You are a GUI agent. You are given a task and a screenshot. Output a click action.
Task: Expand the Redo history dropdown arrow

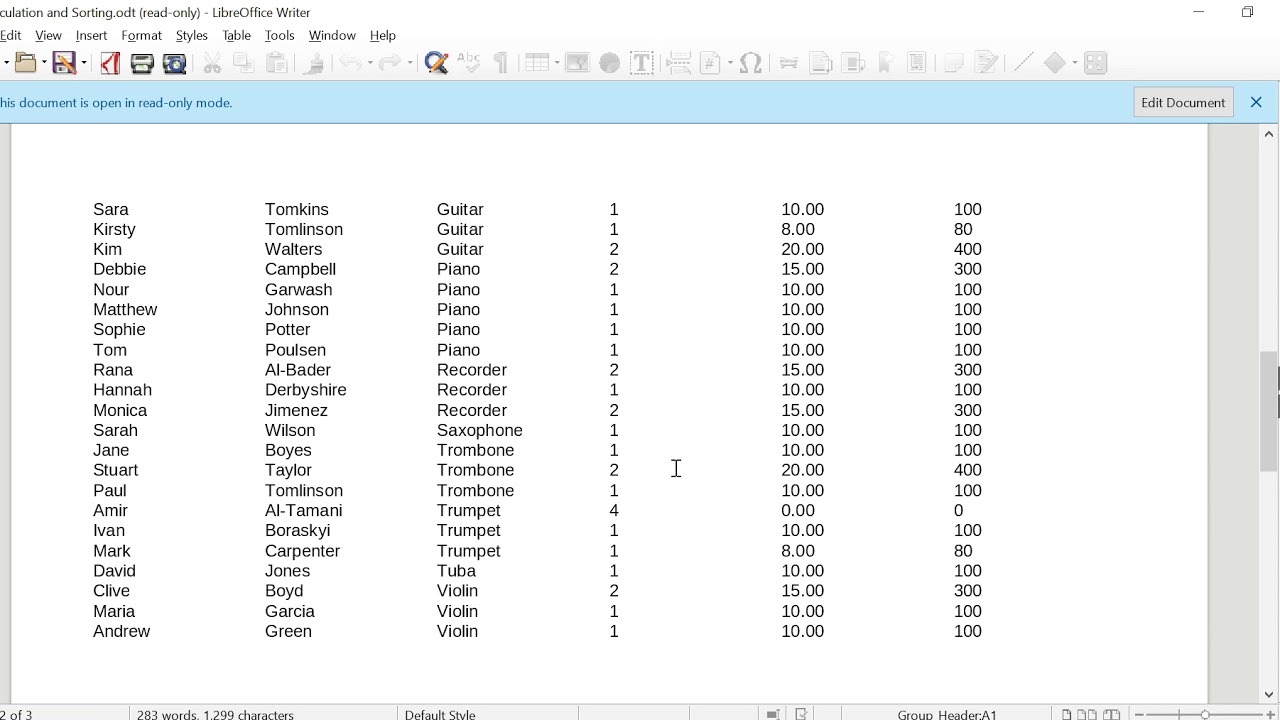(409, 63)
